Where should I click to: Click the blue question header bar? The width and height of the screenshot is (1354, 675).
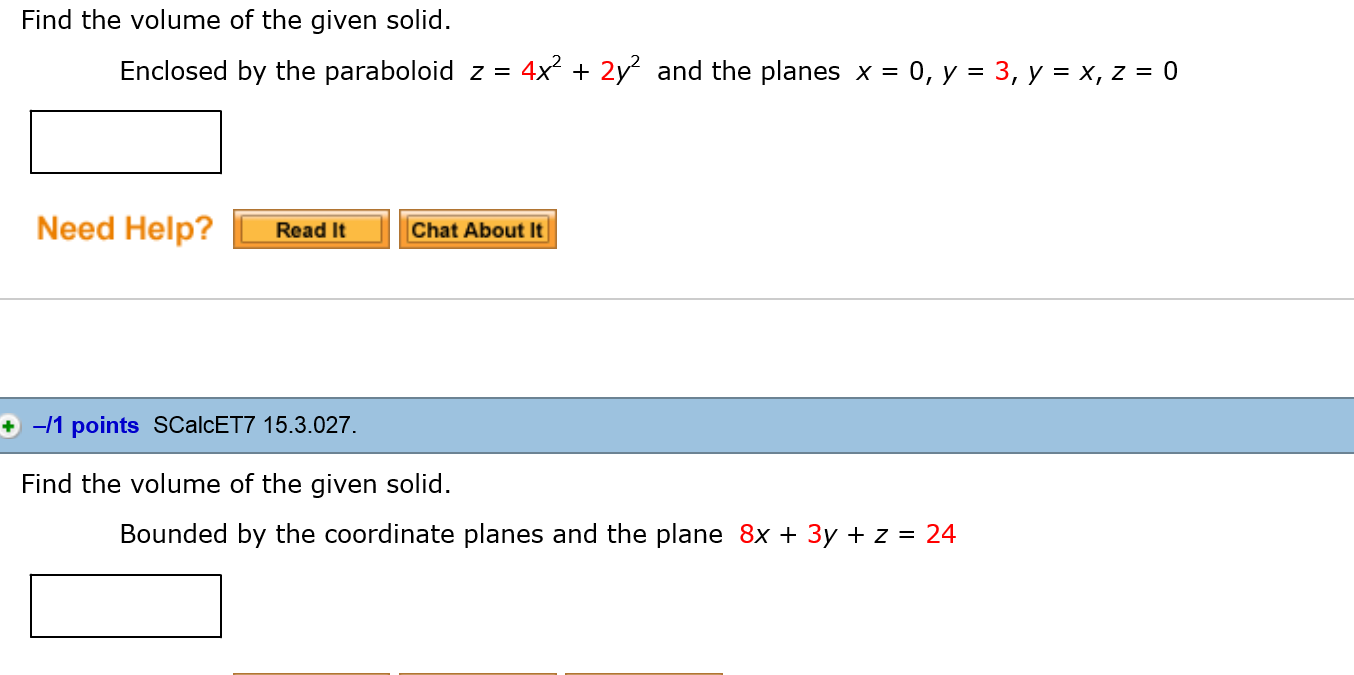pyautogui.click(x=677, y=425)
